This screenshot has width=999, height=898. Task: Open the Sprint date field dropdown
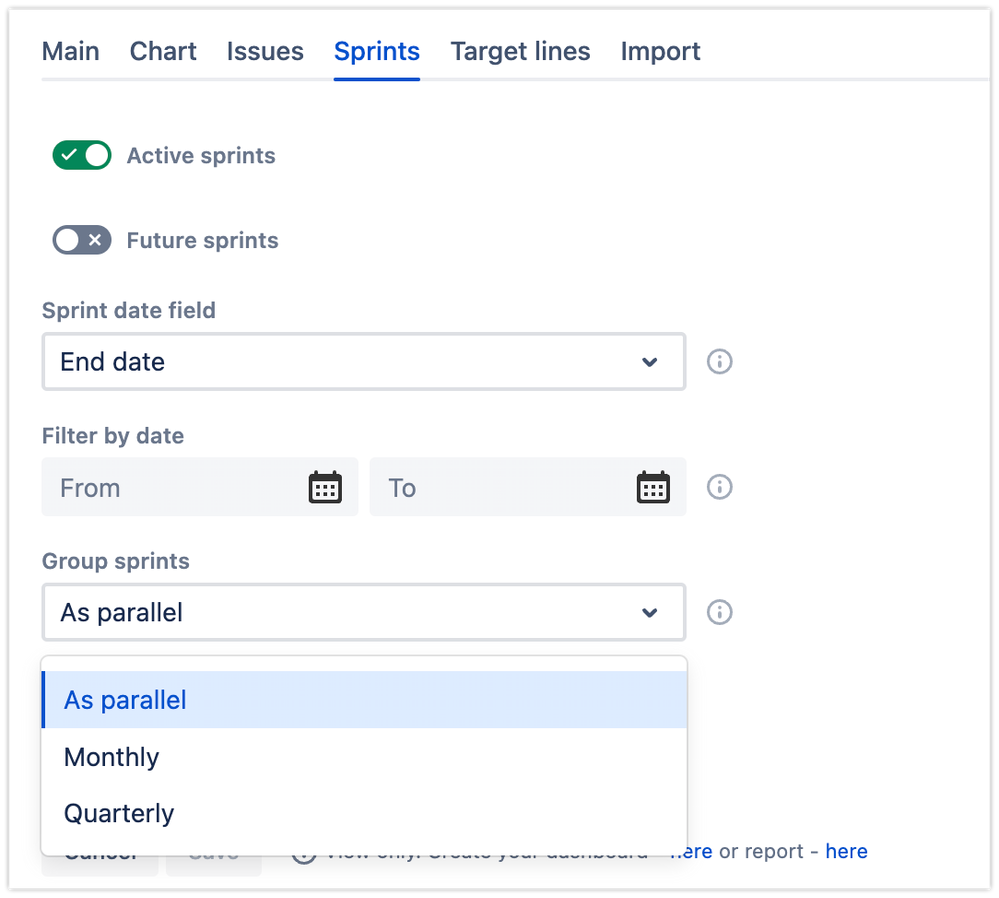coord(363,361)
